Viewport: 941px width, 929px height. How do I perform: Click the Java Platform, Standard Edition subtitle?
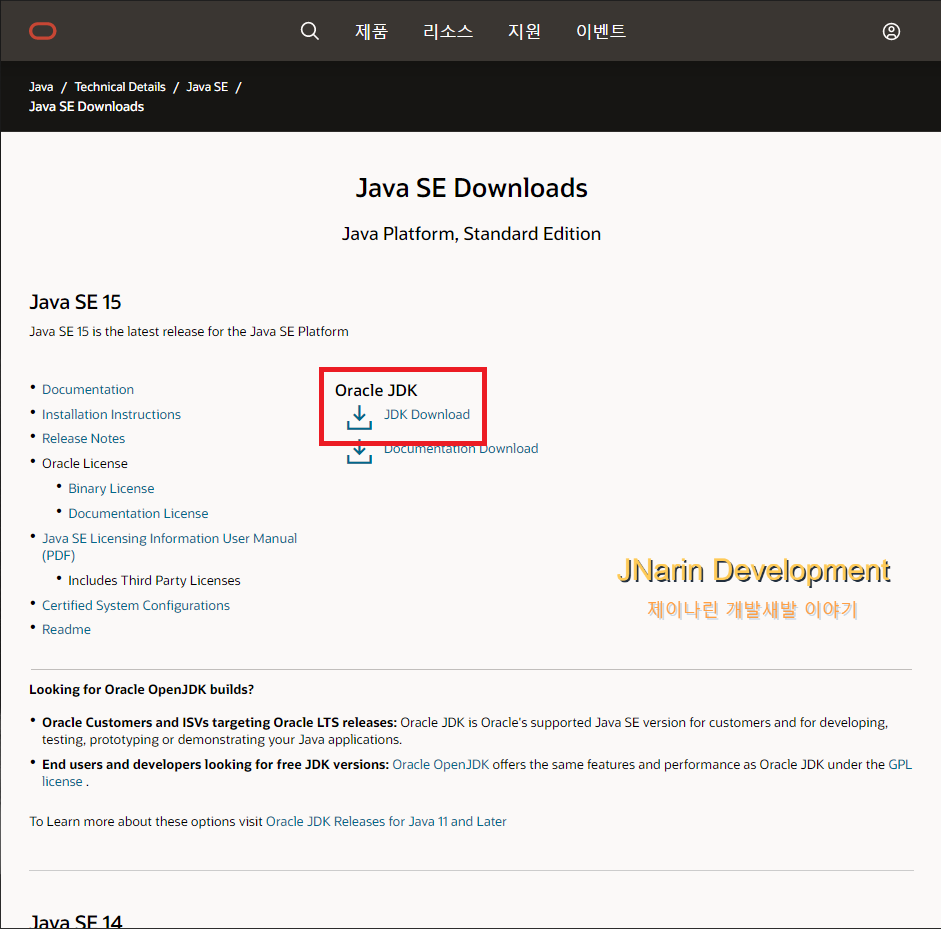[x=471, y=233]
